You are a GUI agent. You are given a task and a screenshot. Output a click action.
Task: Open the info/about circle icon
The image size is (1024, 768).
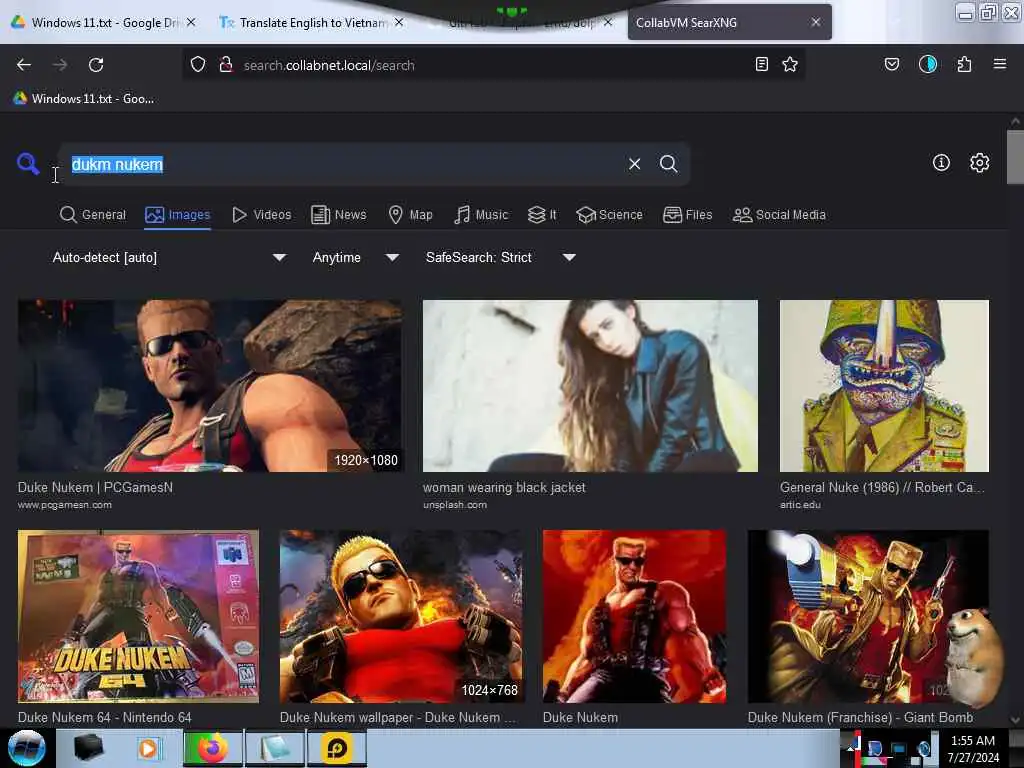tap(941, 163)
